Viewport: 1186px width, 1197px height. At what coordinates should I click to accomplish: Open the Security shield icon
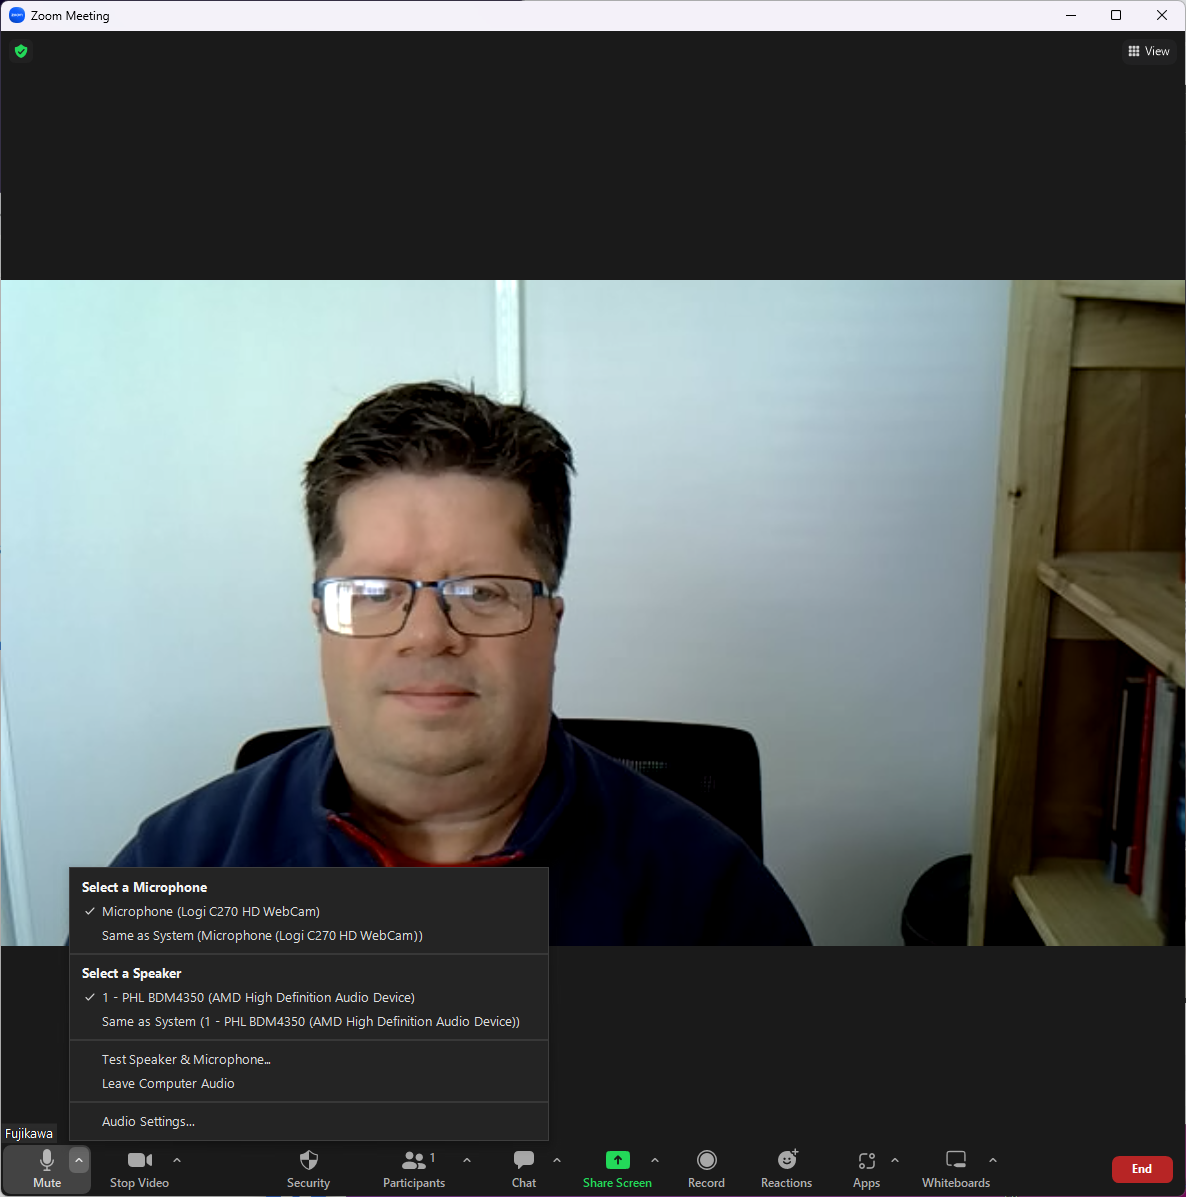coord(308,1161)
